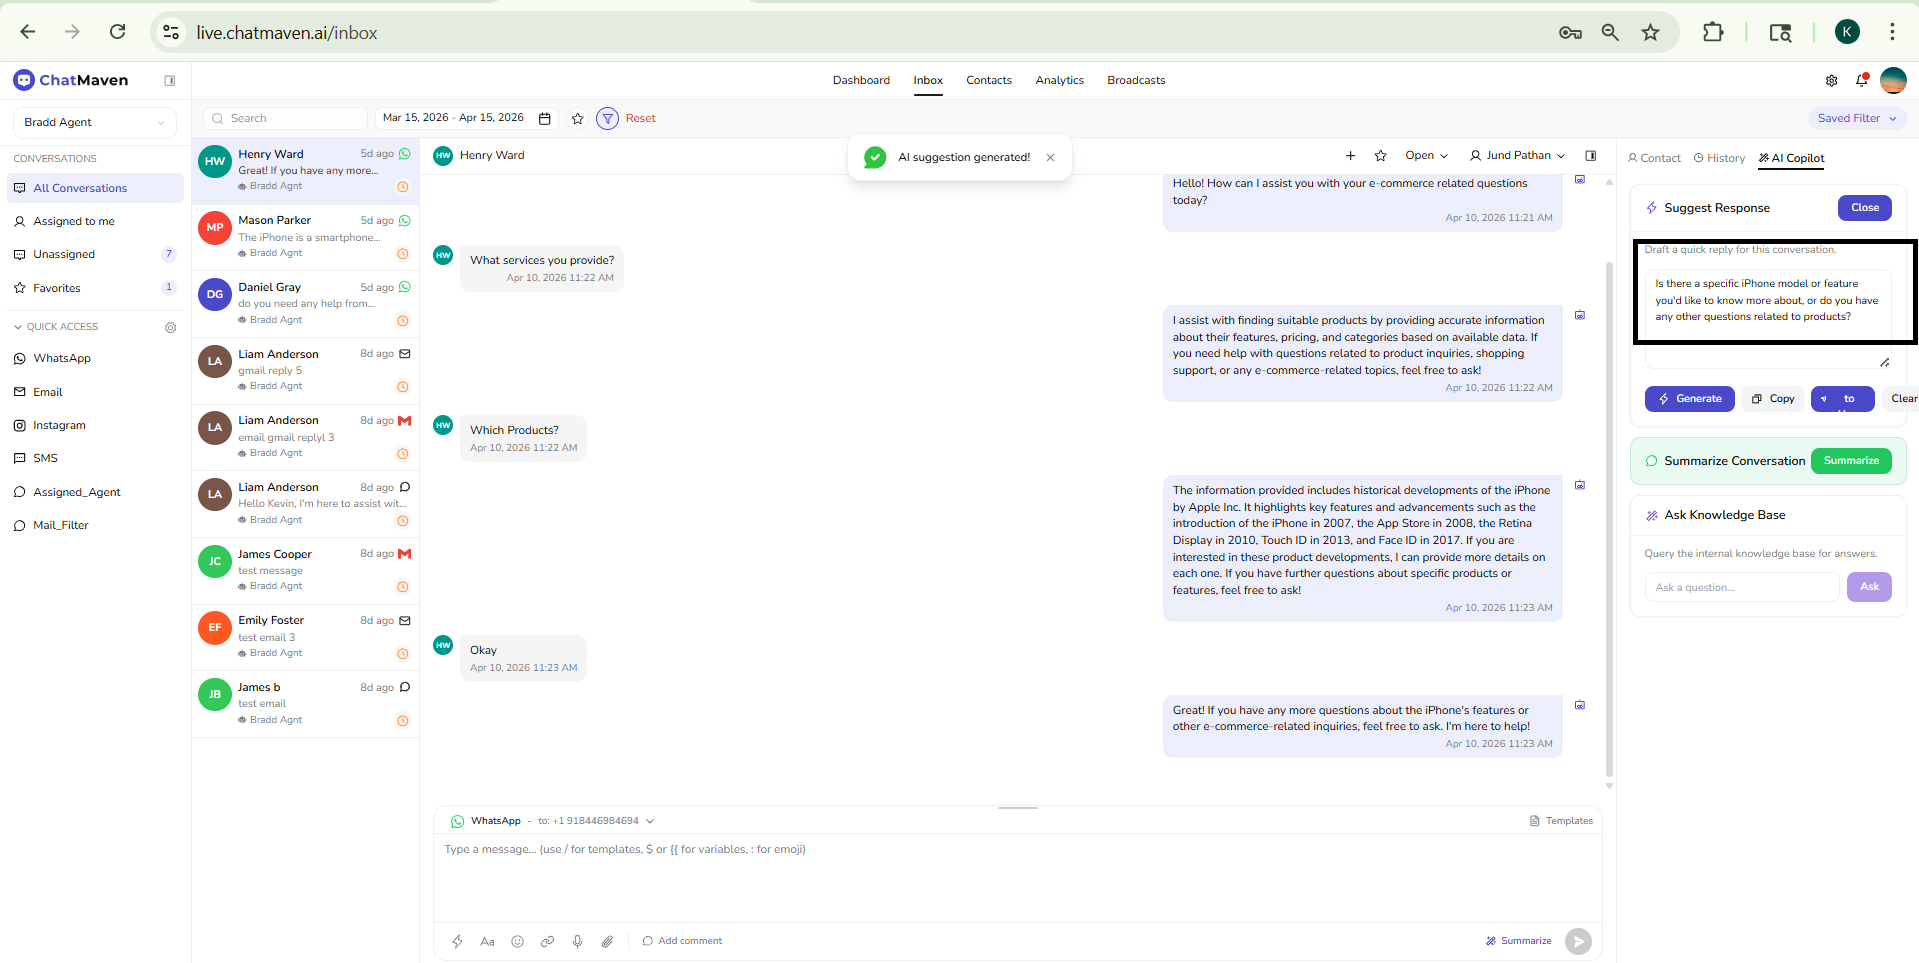Image resolution: width=1919 pixels, height=963 pixels.
Task: Expand the Open status dropdown
Action: (x=1425, y=155)
